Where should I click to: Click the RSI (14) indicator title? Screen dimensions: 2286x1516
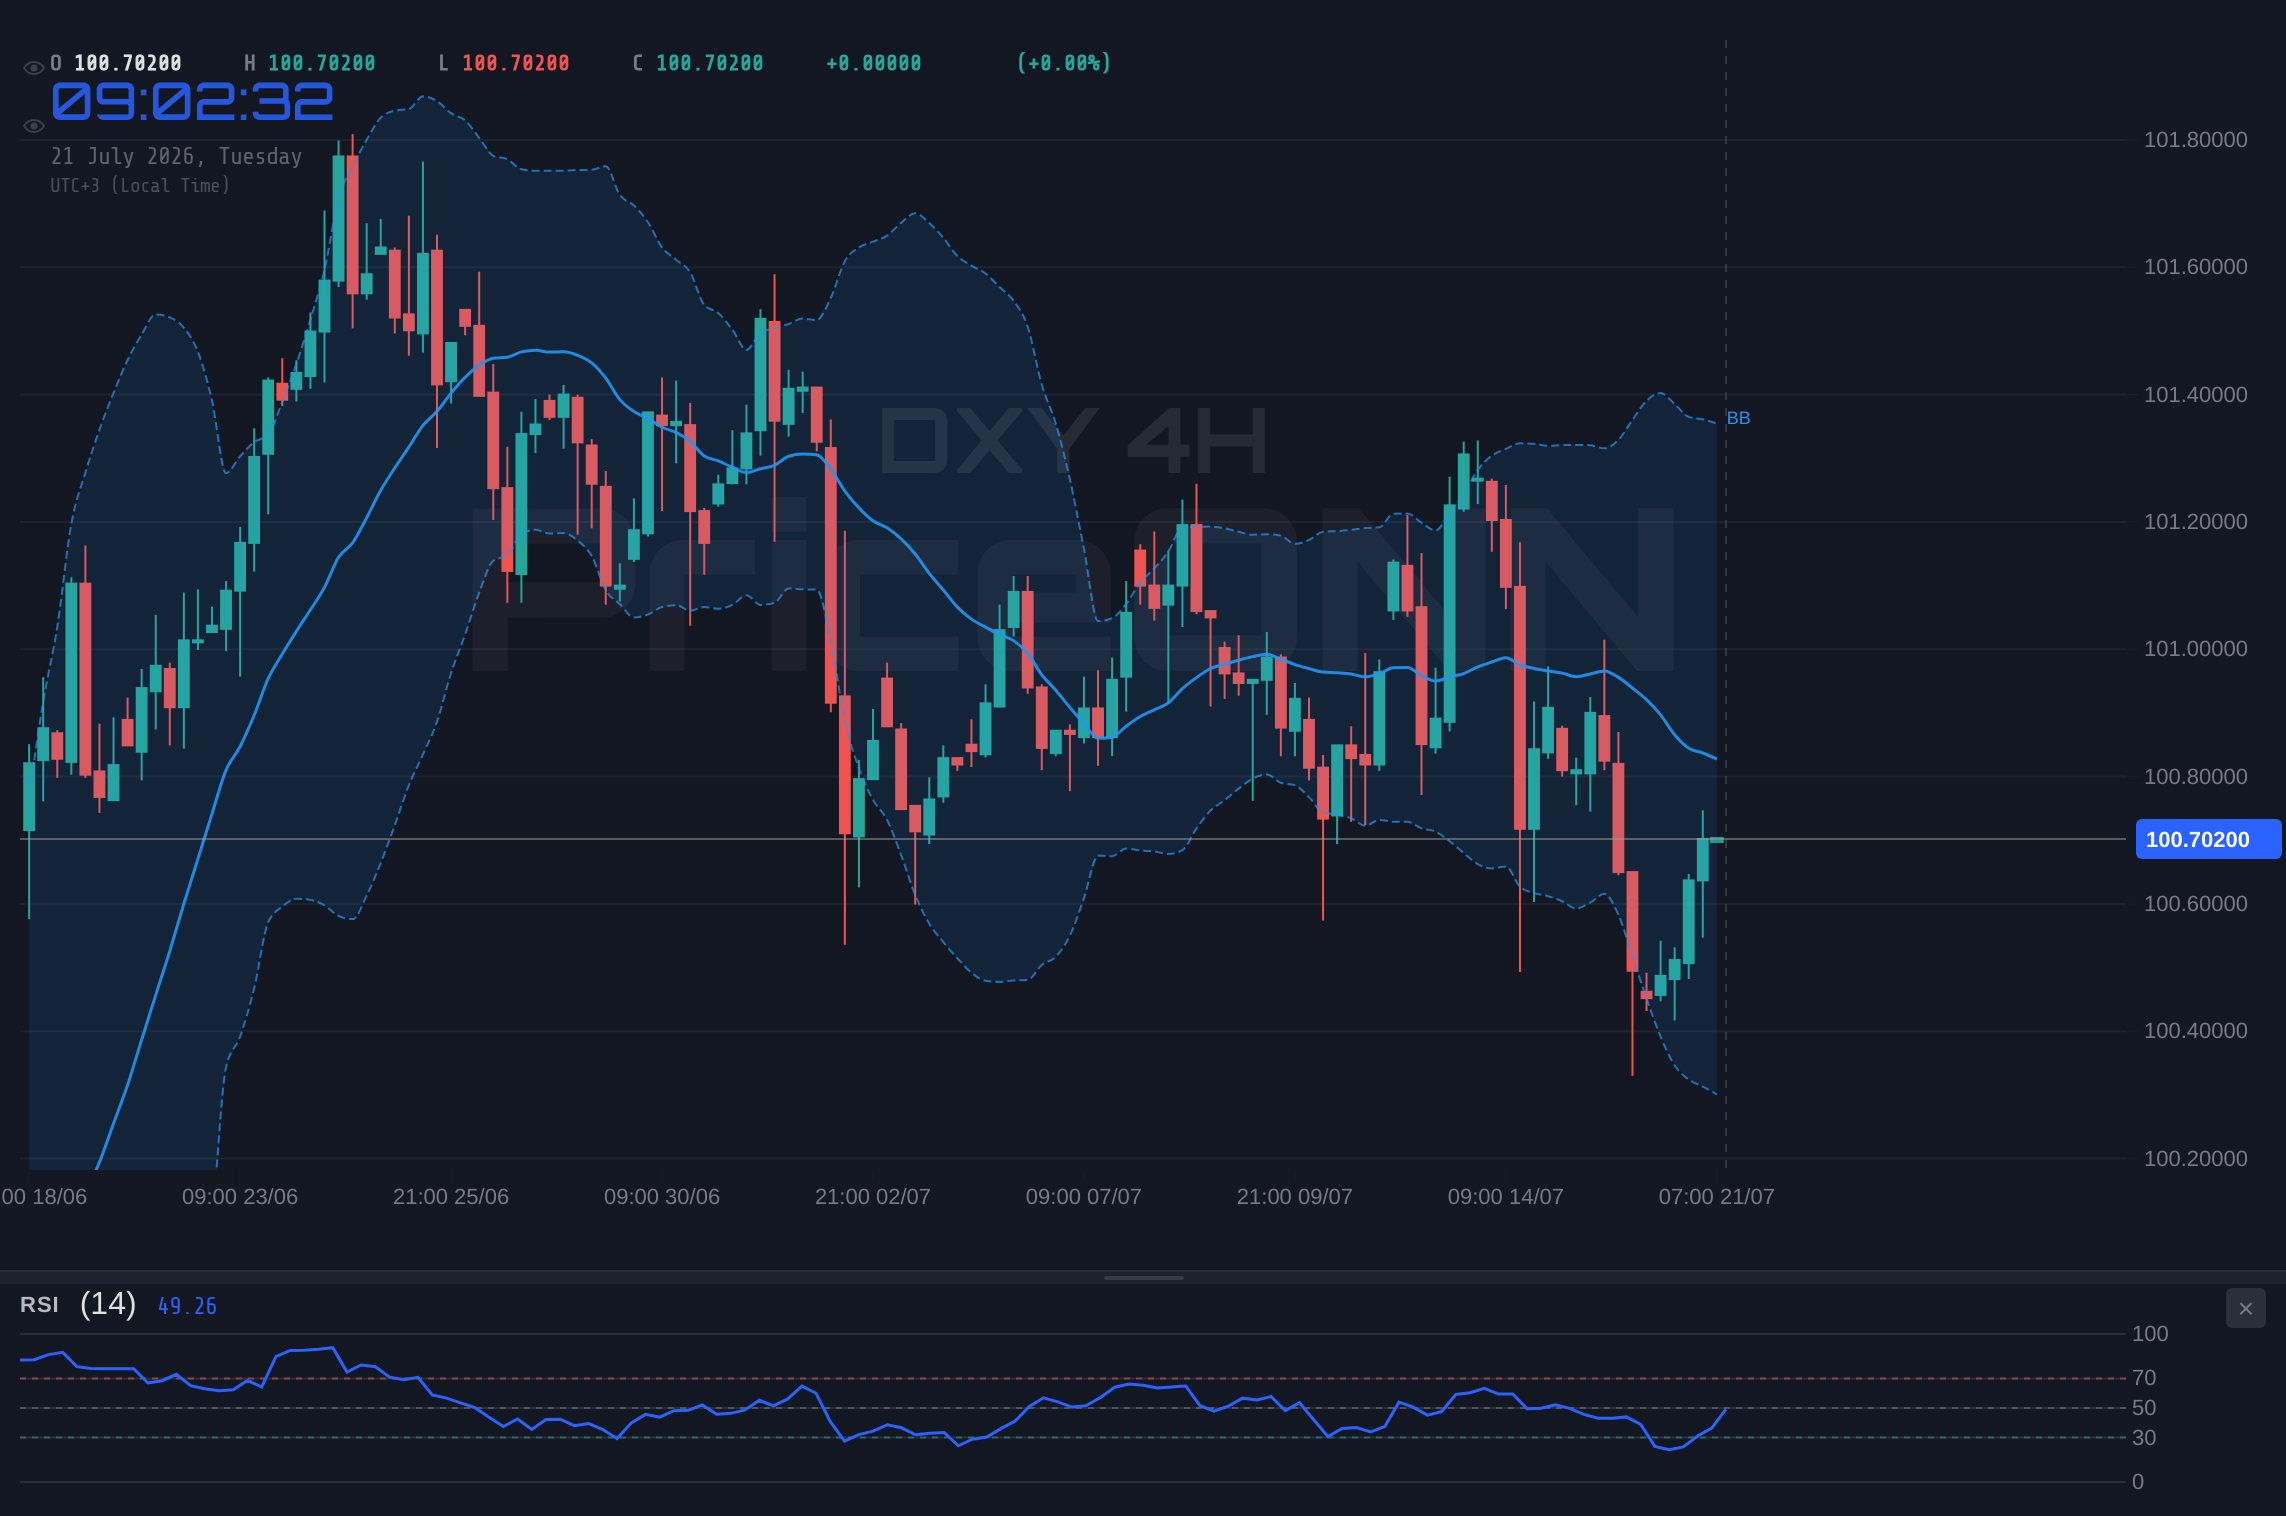point(78,1304)
